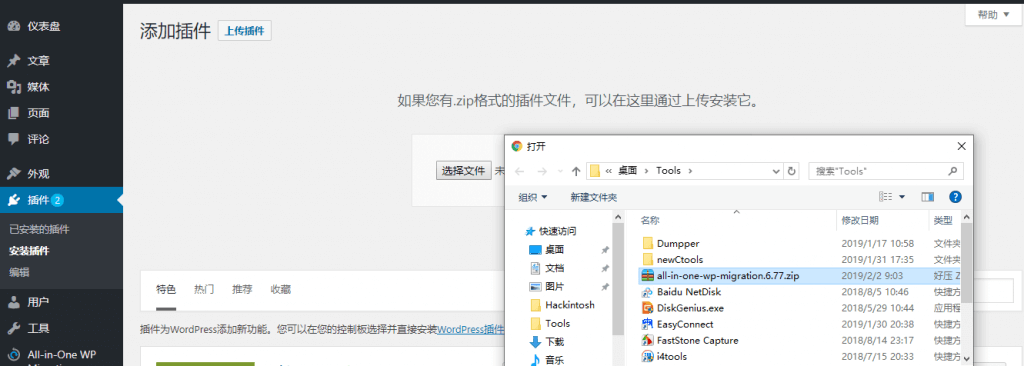This screenshot has width=1024, height=366.
Task: Close the Open (打开) file dialog
Action: [960, 146]
